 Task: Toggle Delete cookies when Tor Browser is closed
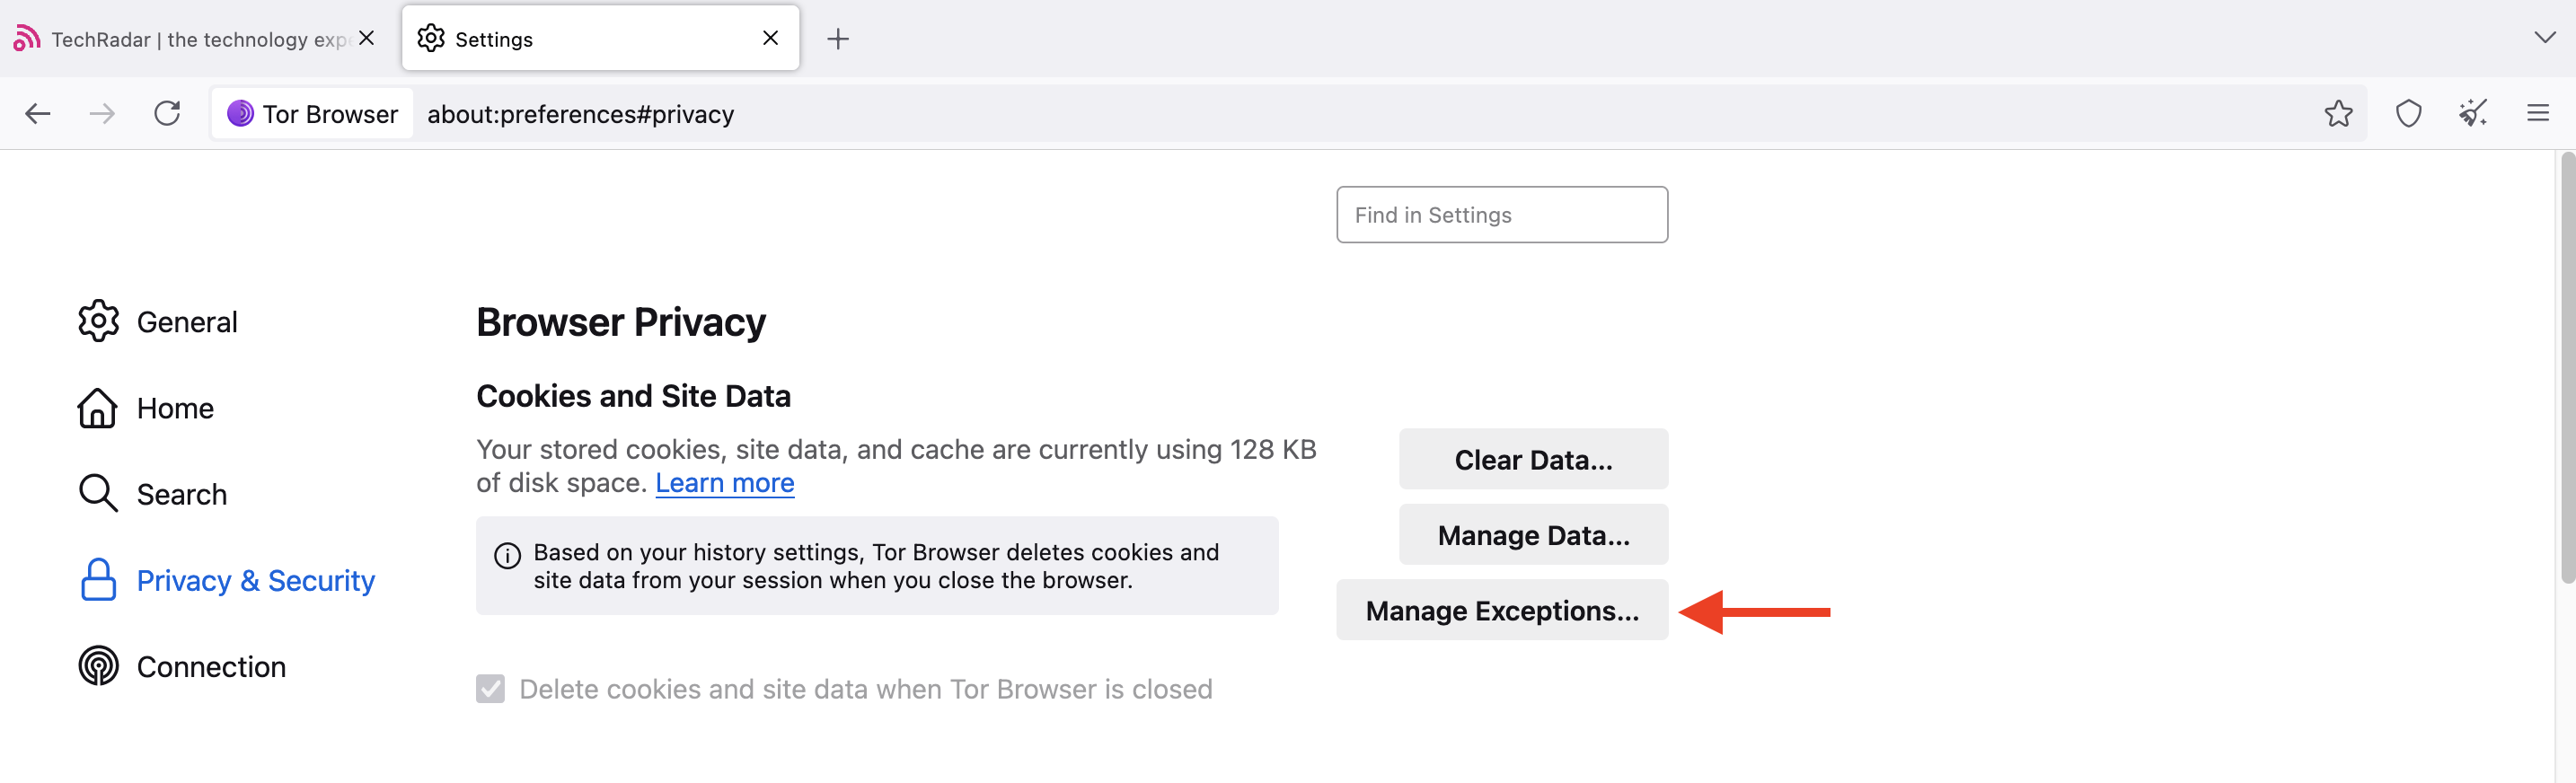pyautogui.click(x=490, y=689)
